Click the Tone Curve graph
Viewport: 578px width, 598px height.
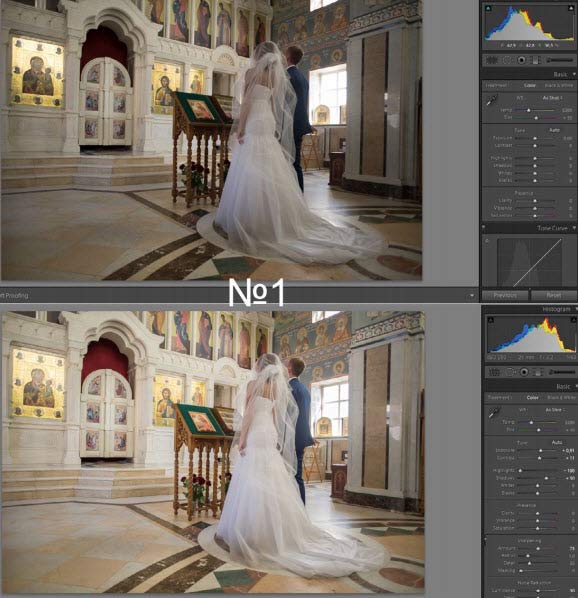click(530, 262)
